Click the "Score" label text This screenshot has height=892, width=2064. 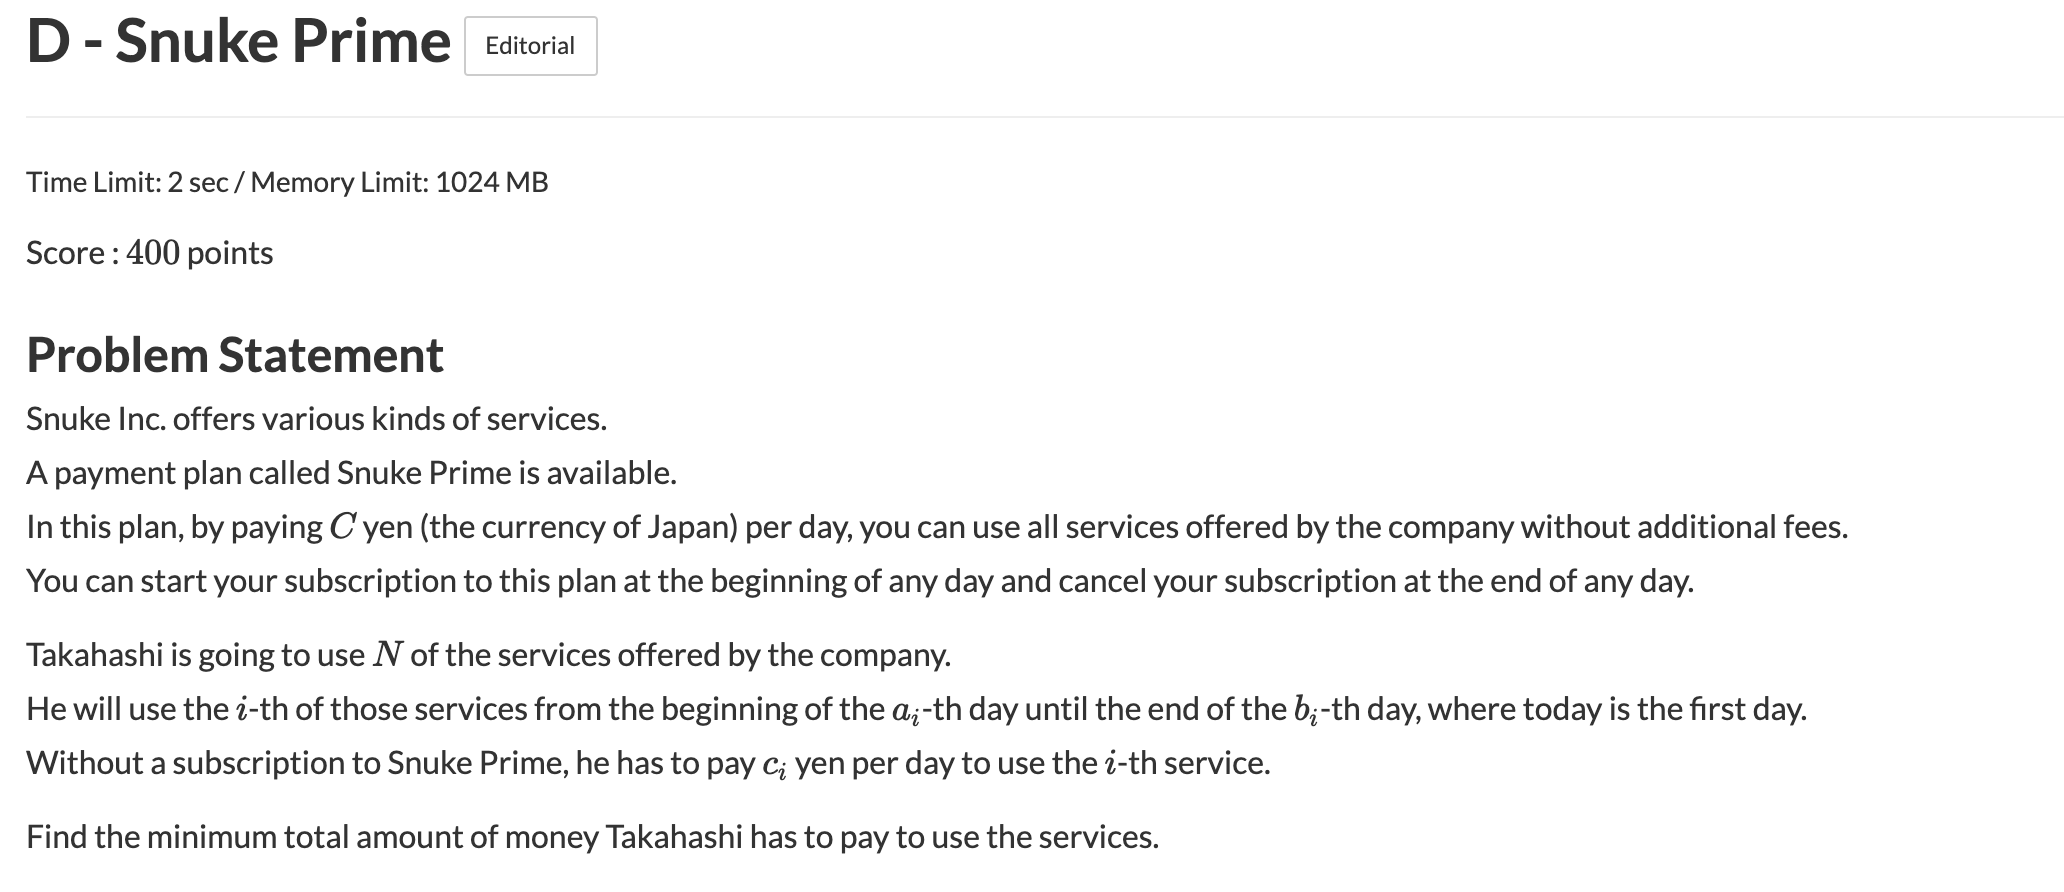(x=65, y=253)
